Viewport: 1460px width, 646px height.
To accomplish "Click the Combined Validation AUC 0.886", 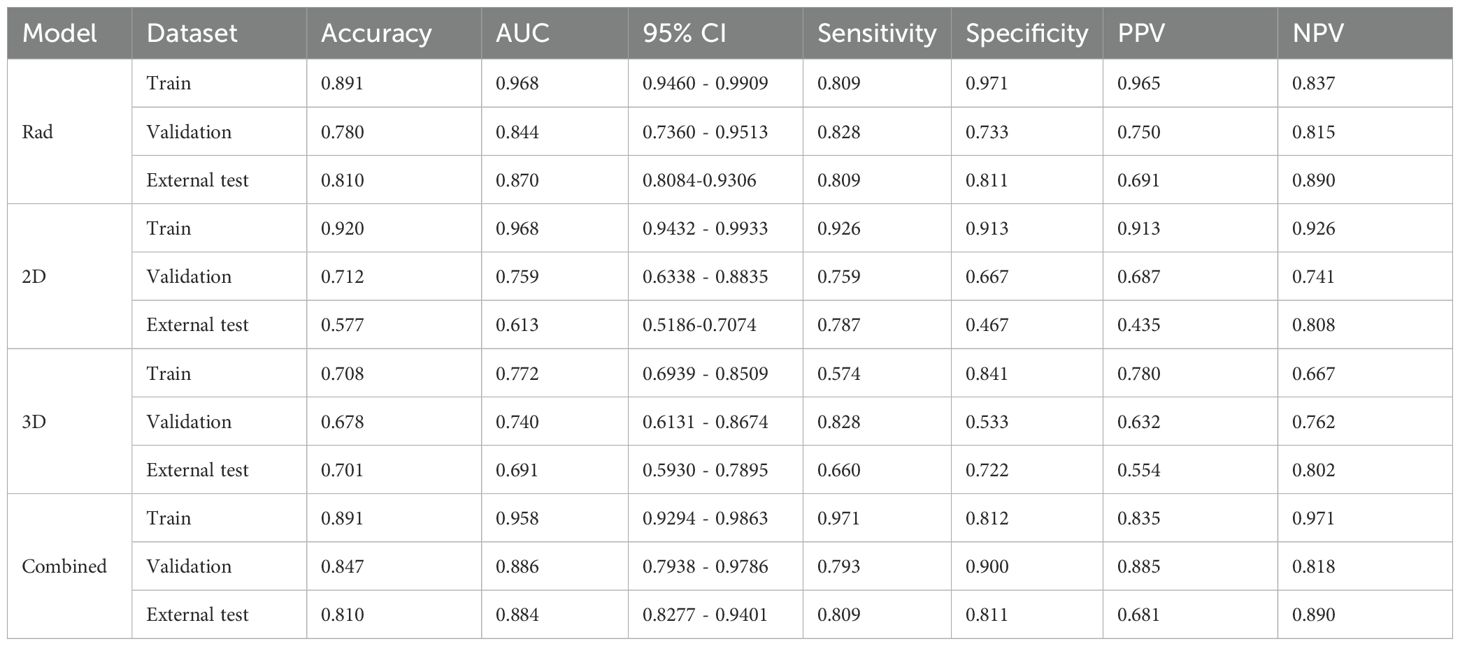I will tap(516, 567).
